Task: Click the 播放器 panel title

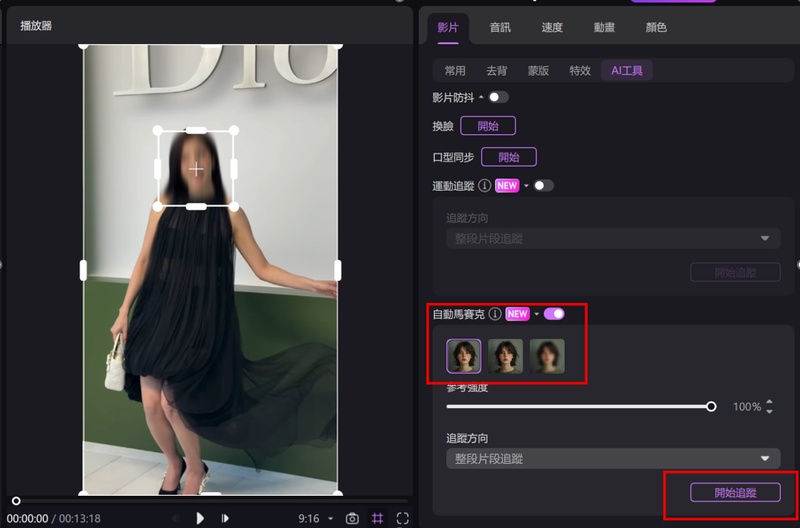Action: click(36, 26)
